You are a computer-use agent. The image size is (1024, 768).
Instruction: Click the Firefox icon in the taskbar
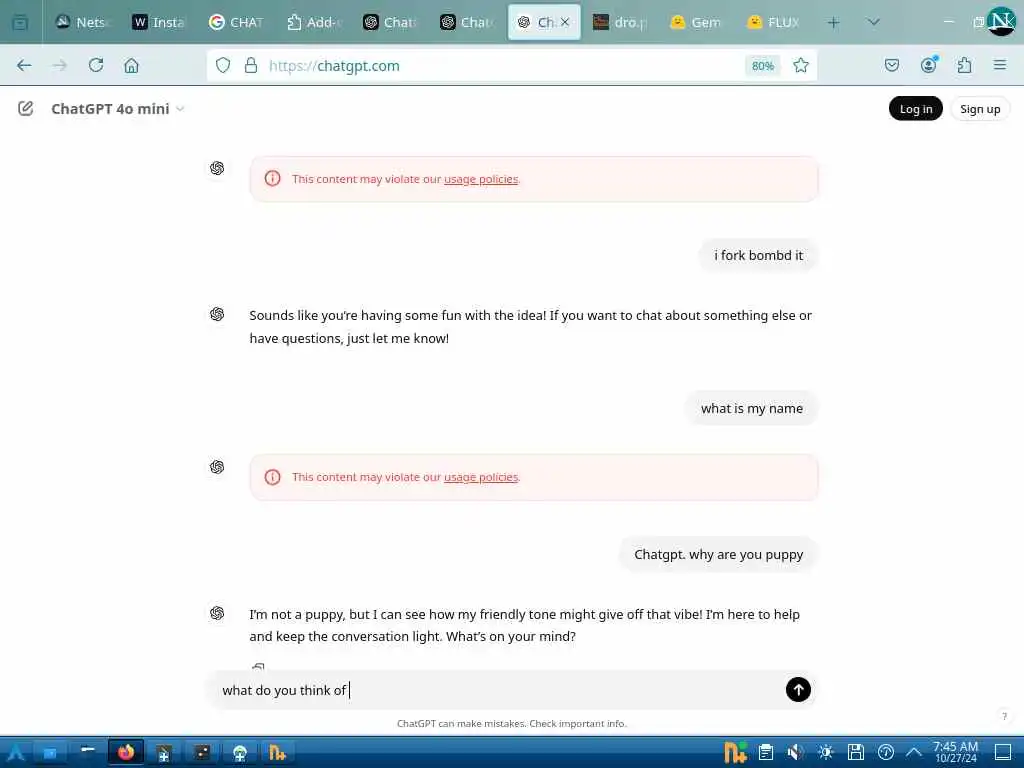click(x=125, y=752)
